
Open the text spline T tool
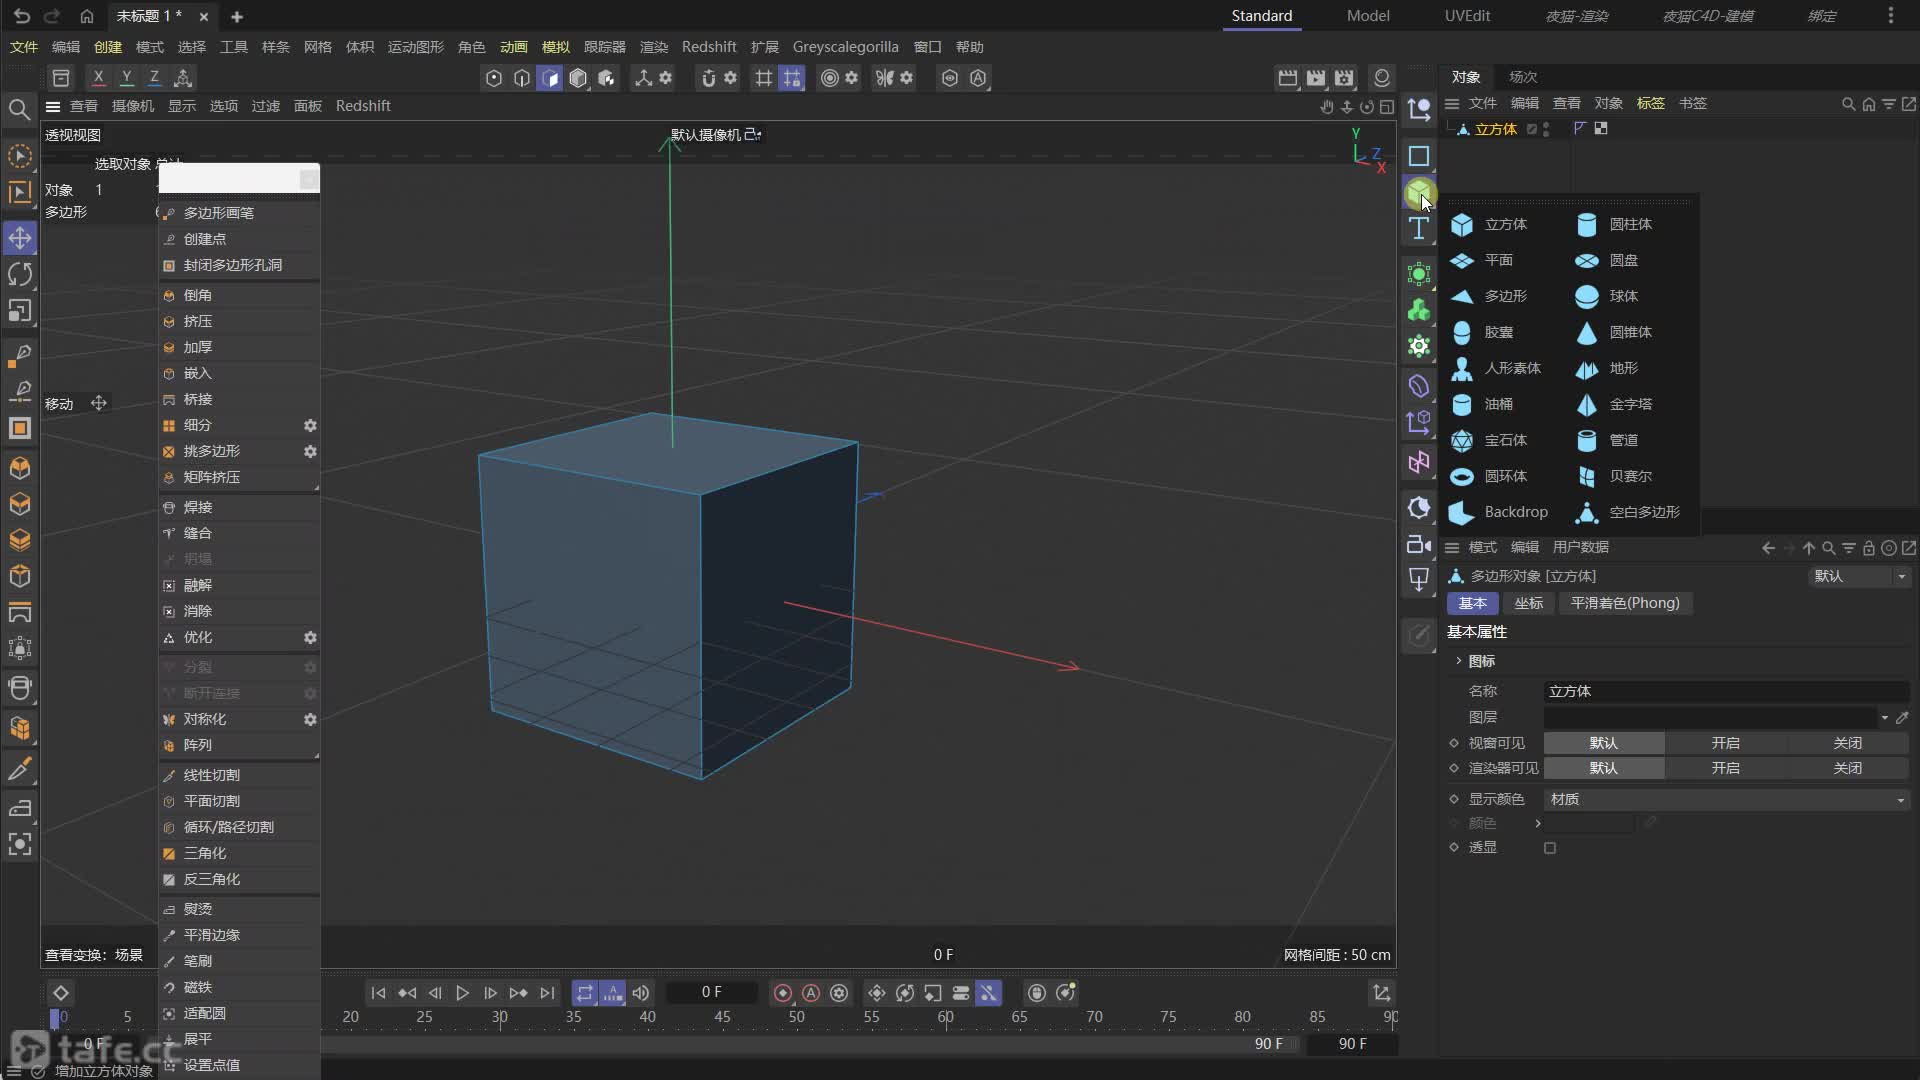tap(1419, 229)
